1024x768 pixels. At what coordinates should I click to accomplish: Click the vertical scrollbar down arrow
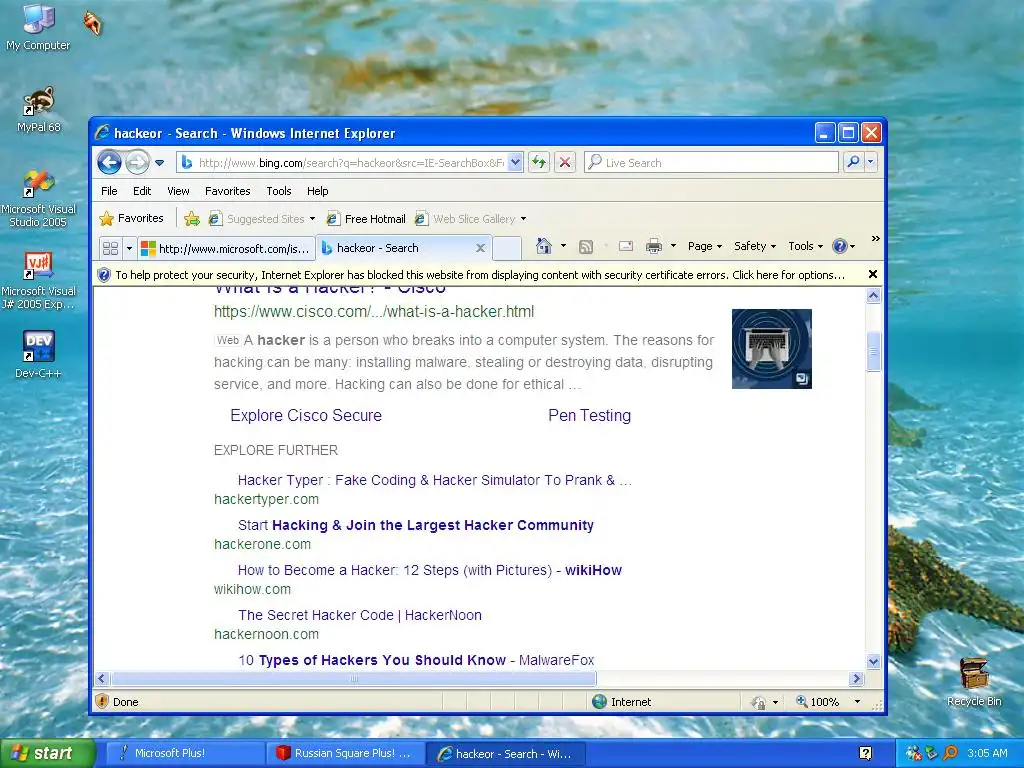click(x=873, y=662)
